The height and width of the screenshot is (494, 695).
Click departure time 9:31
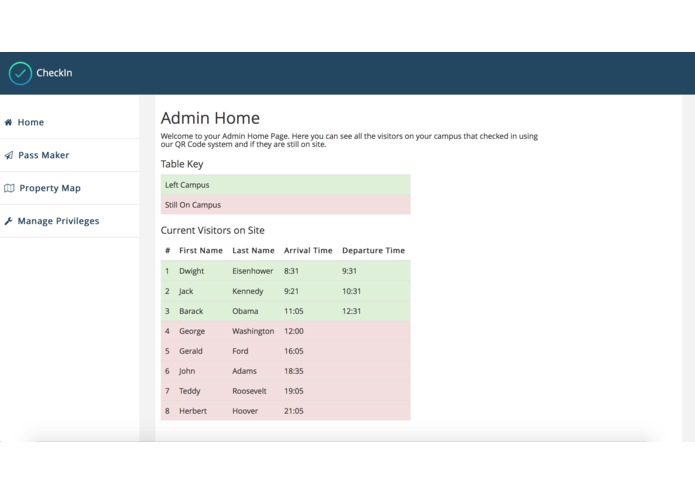[x=349, y=271]
